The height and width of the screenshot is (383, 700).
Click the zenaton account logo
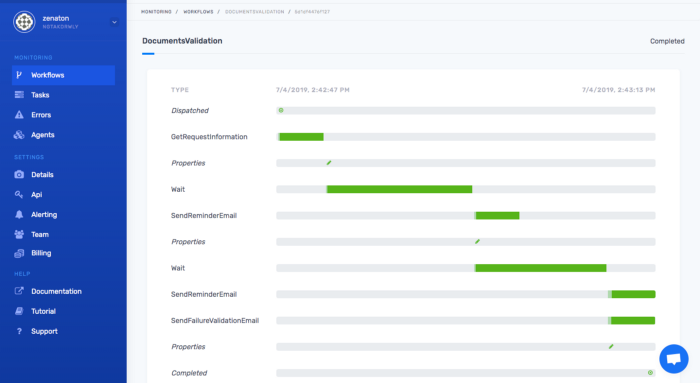click(24, 22)
